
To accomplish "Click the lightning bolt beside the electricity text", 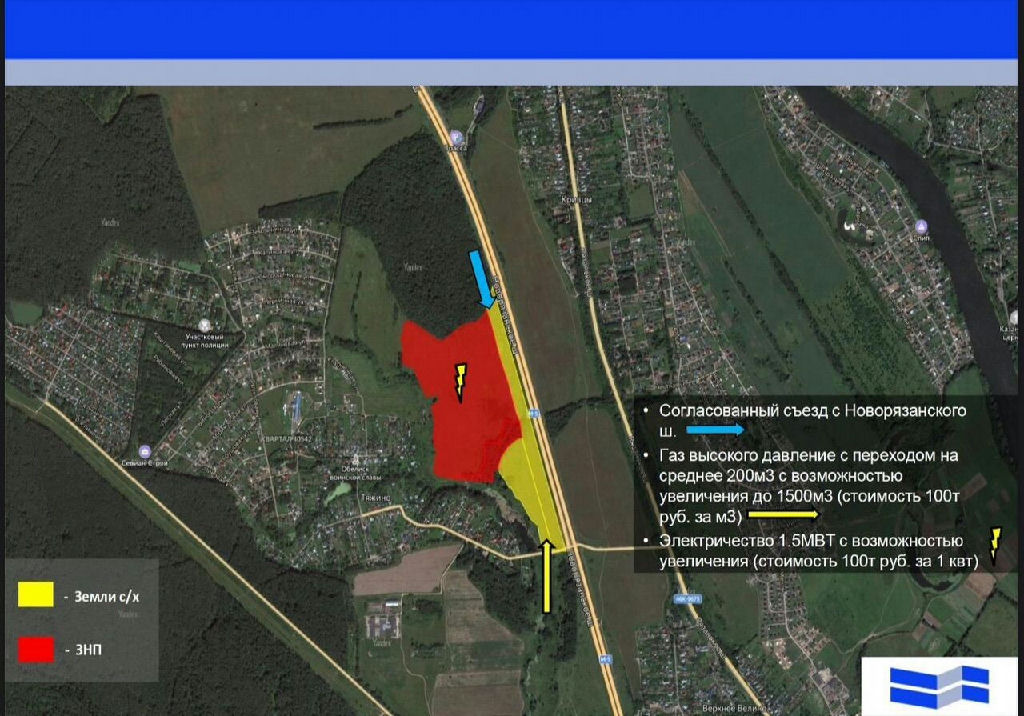I will pos(995,543).
